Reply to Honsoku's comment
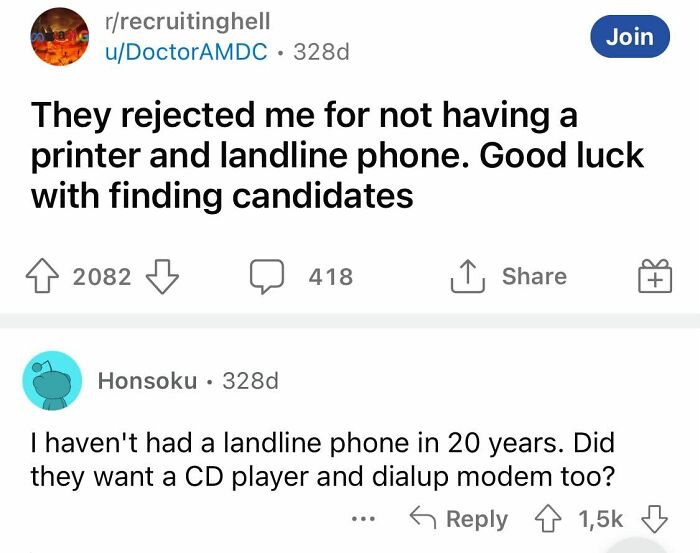The image size is (700, 553). point(475,519)
